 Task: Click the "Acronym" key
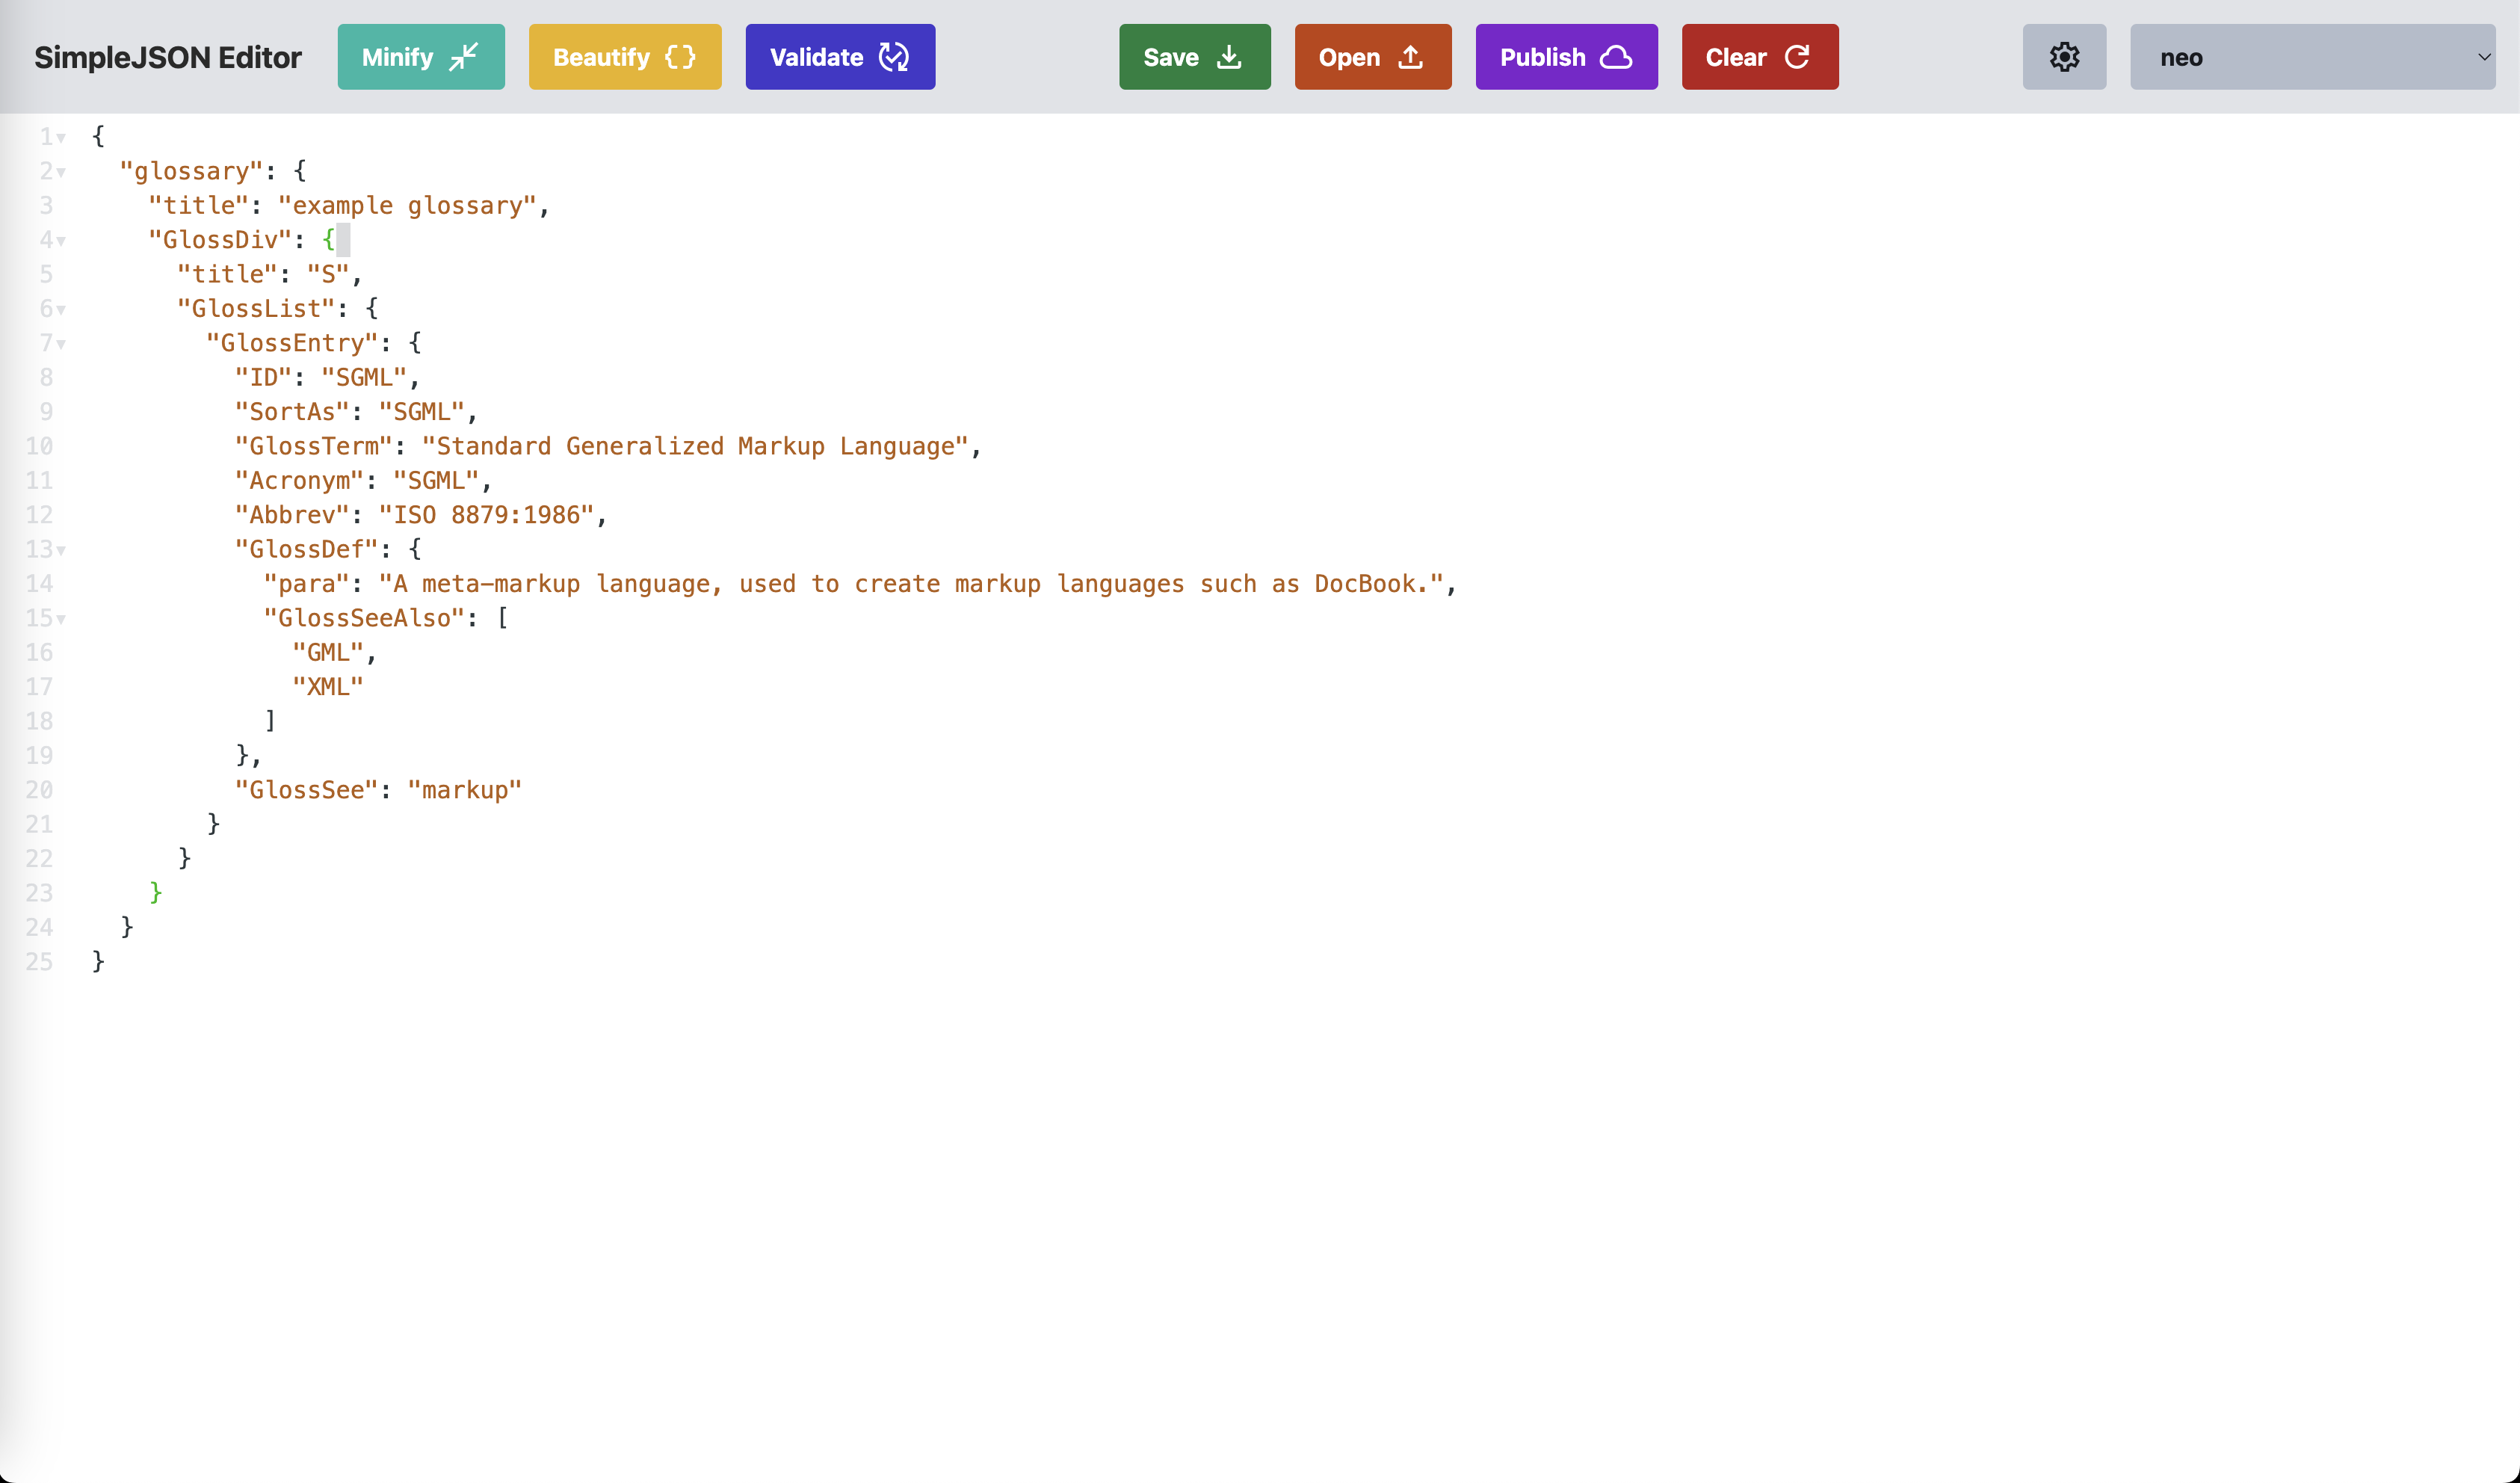click(299, 480)
